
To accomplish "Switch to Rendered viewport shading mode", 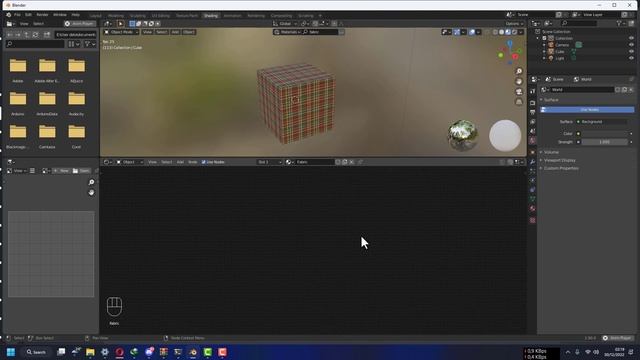I will point(514,32).
